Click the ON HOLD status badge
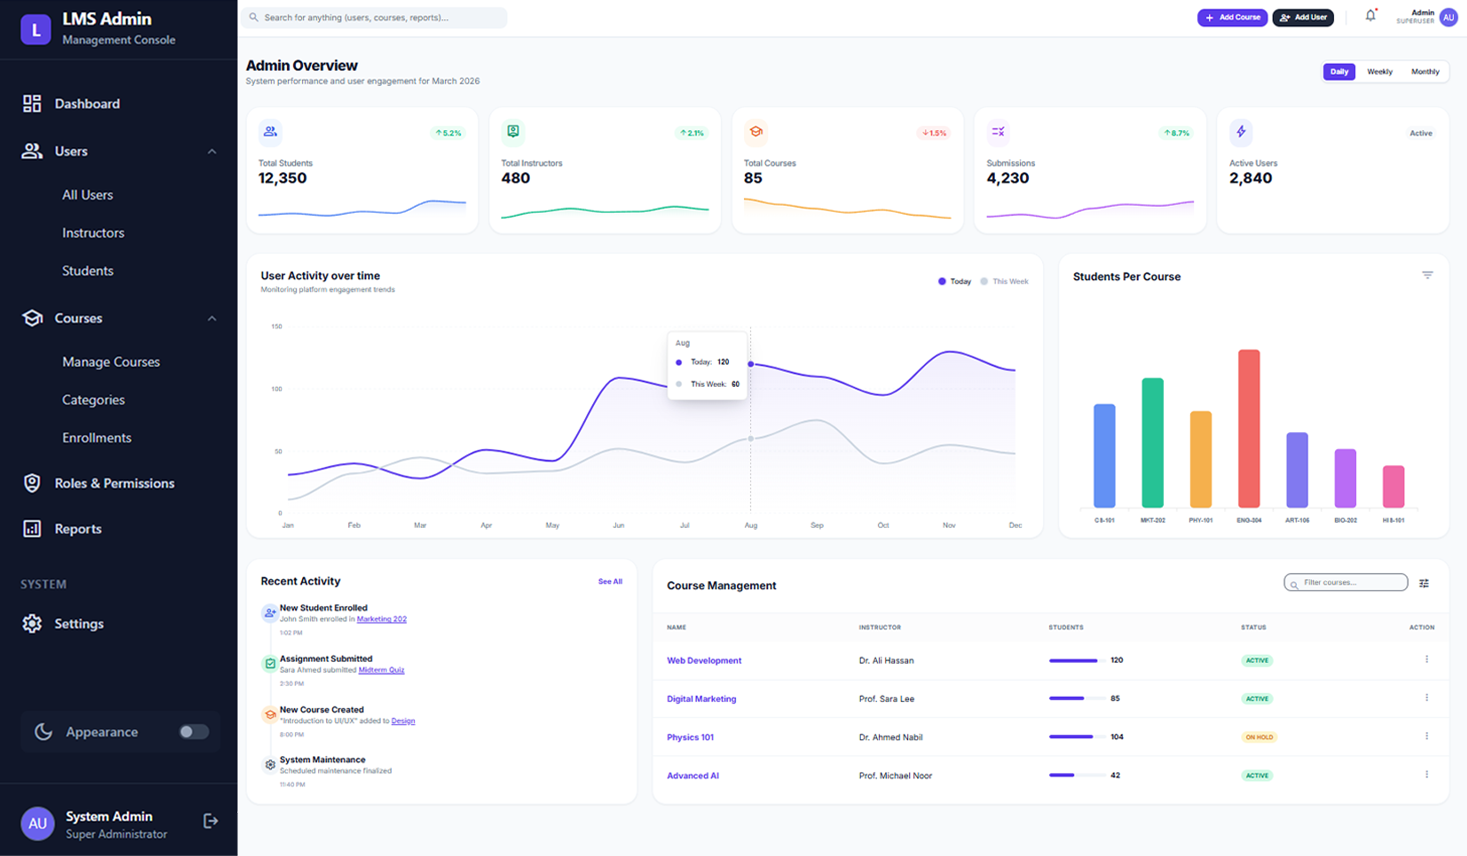This screenshot has height=856, width=1467. (x=1259, y=738)
